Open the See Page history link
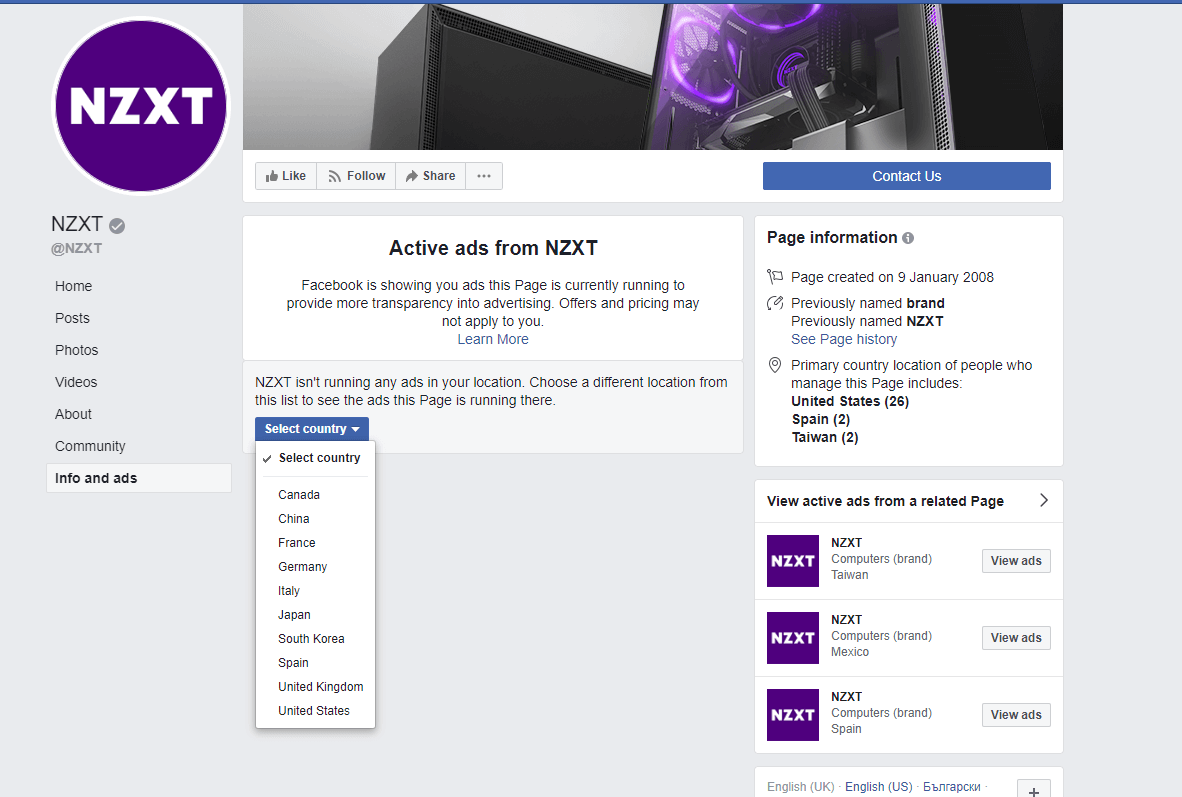The height and width of the screenshot is (797, 1182). point(844,339)
